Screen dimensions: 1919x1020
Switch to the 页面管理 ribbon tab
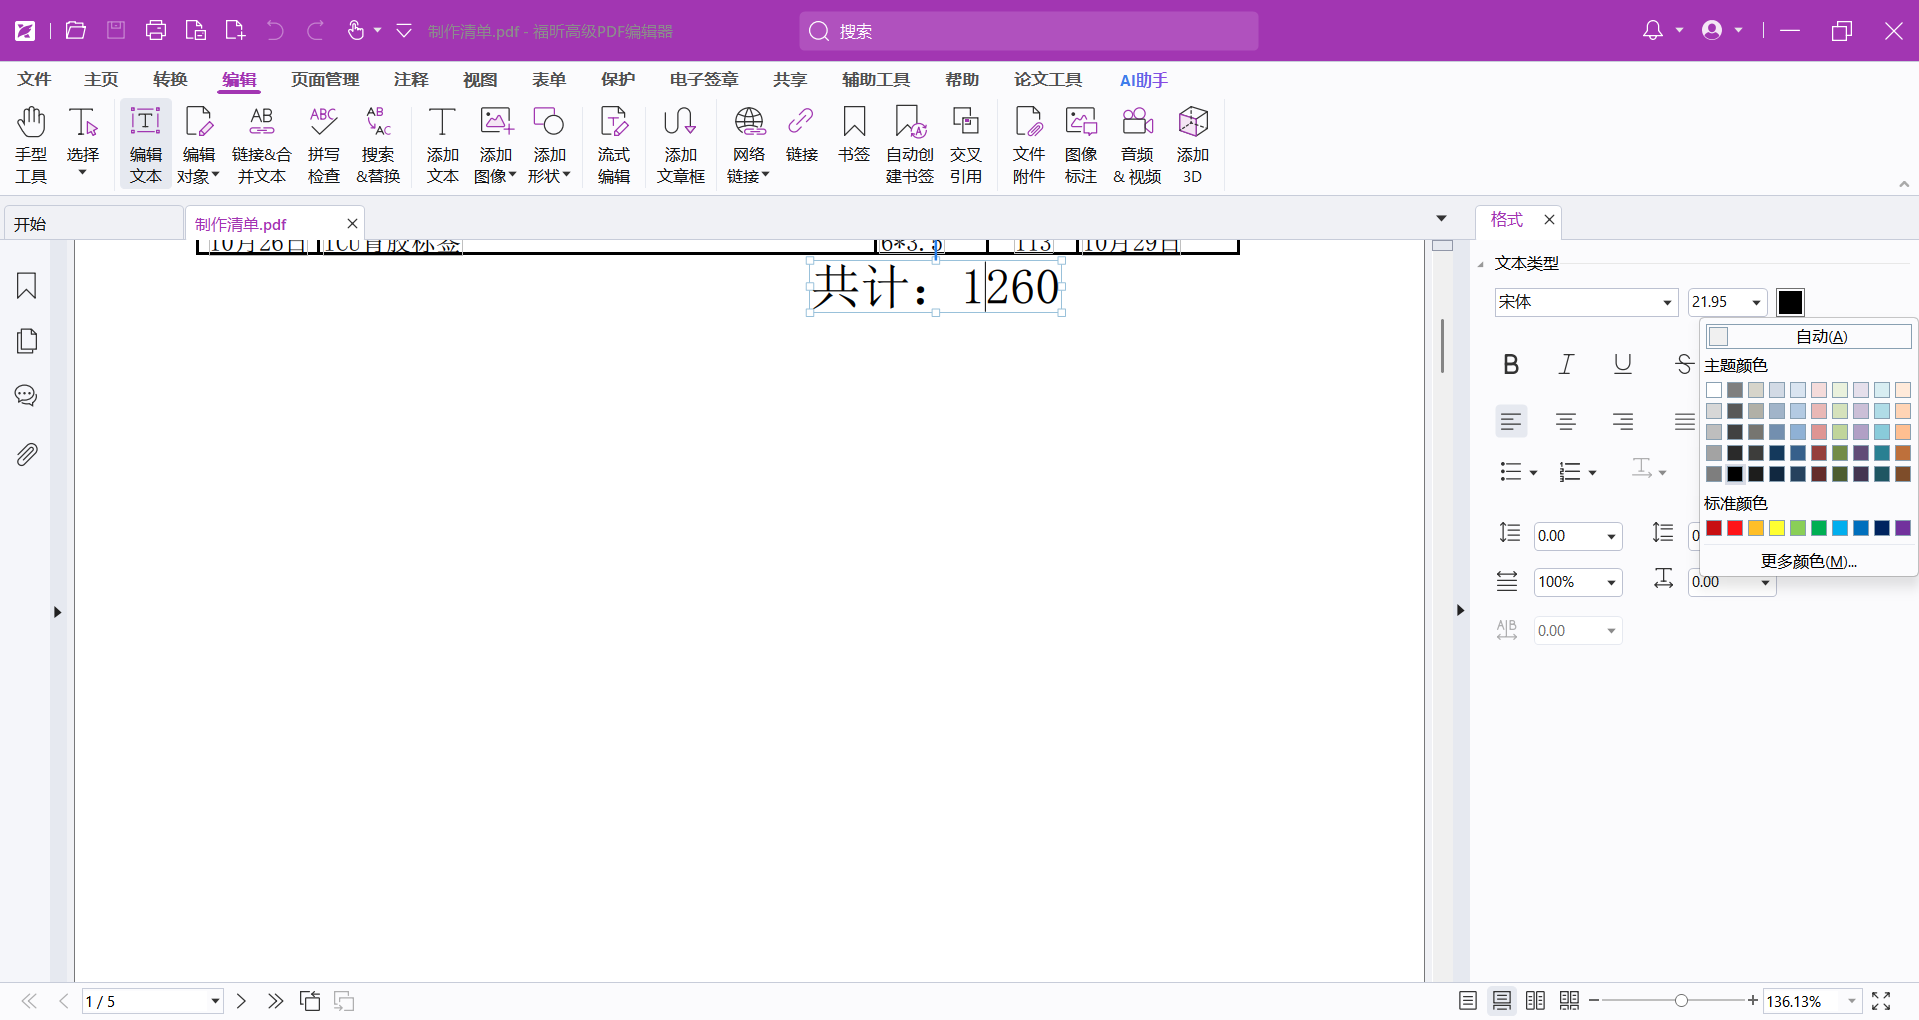click(325, 80)
